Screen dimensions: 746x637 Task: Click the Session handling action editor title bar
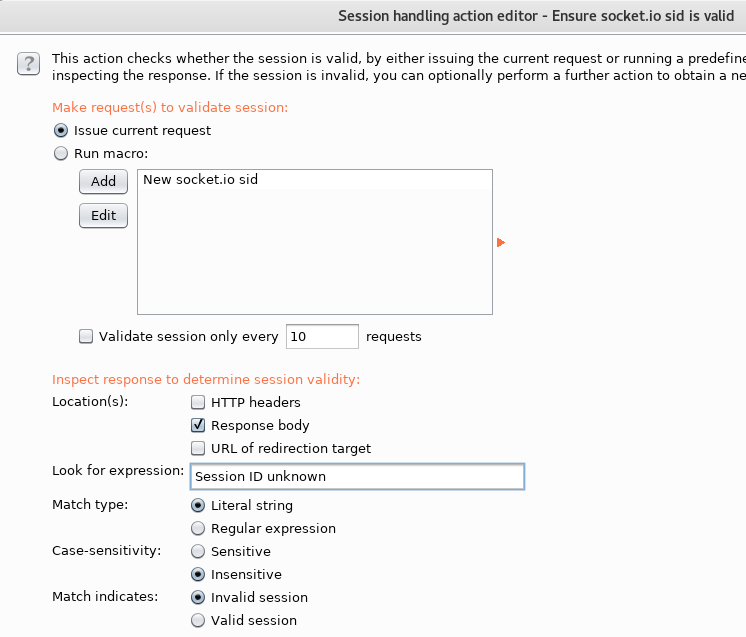tap(373, 16)
